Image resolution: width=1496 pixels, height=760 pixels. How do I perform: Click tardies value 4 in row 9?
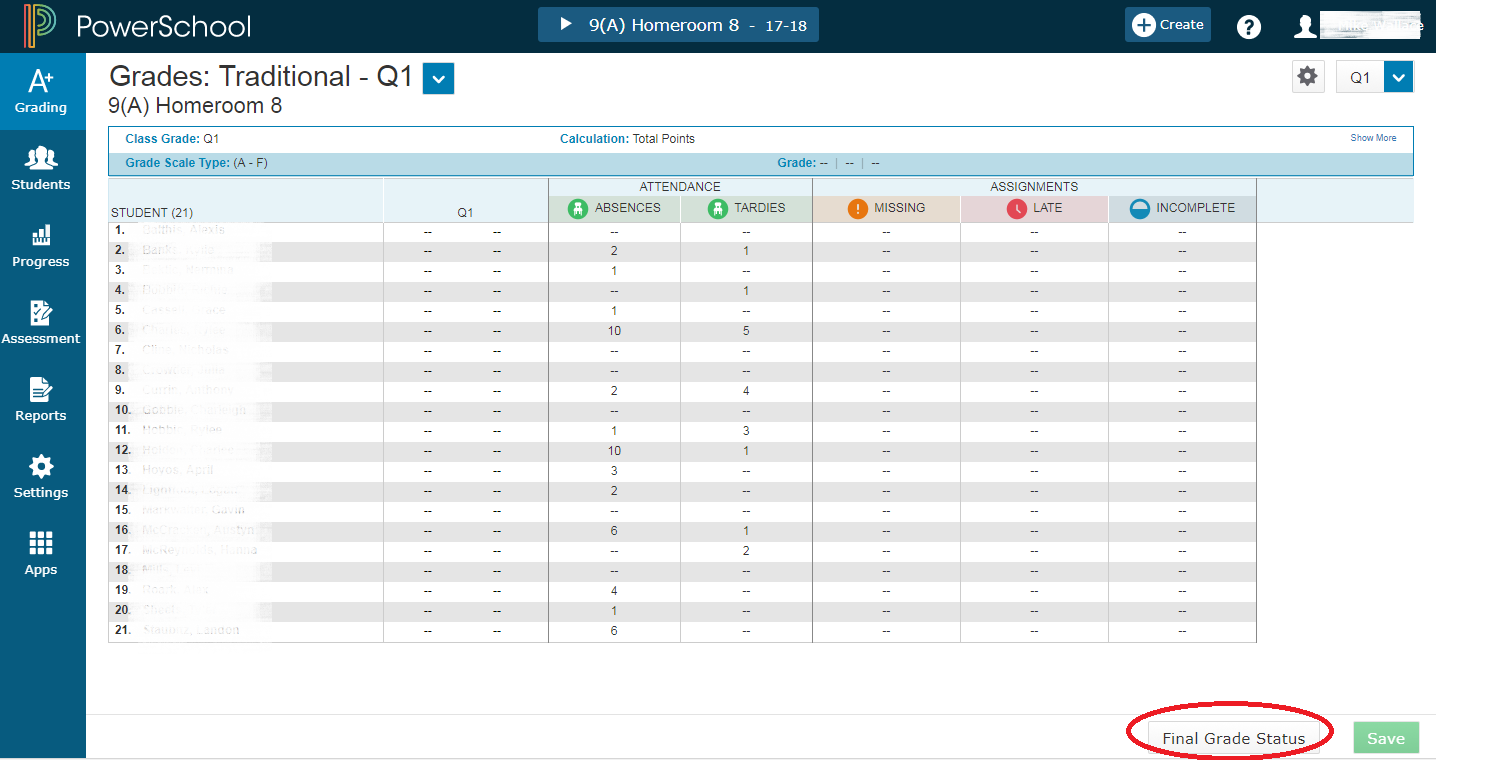pyautogui.click(x=746, y=391)
